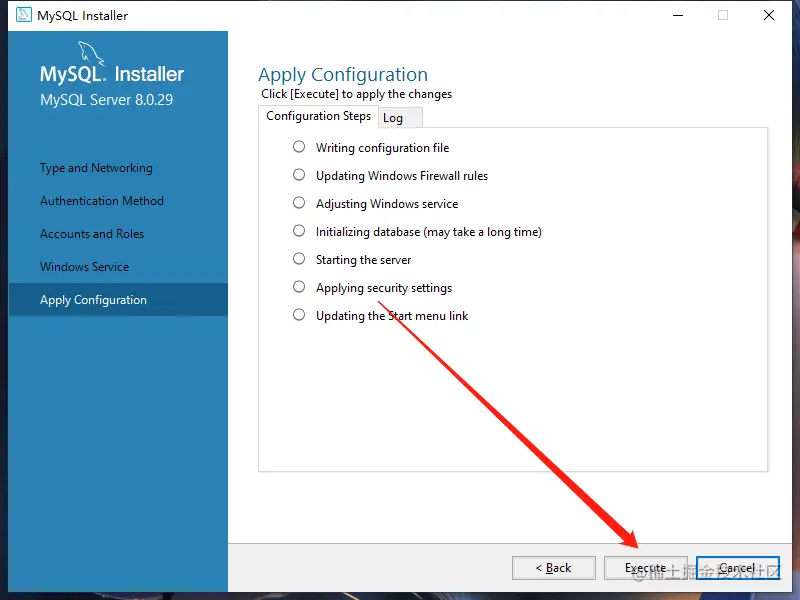This screenshot has width=800, height=600.
Task: Select the Adjusting Windows service step indicator
Action: click(299, 203)
